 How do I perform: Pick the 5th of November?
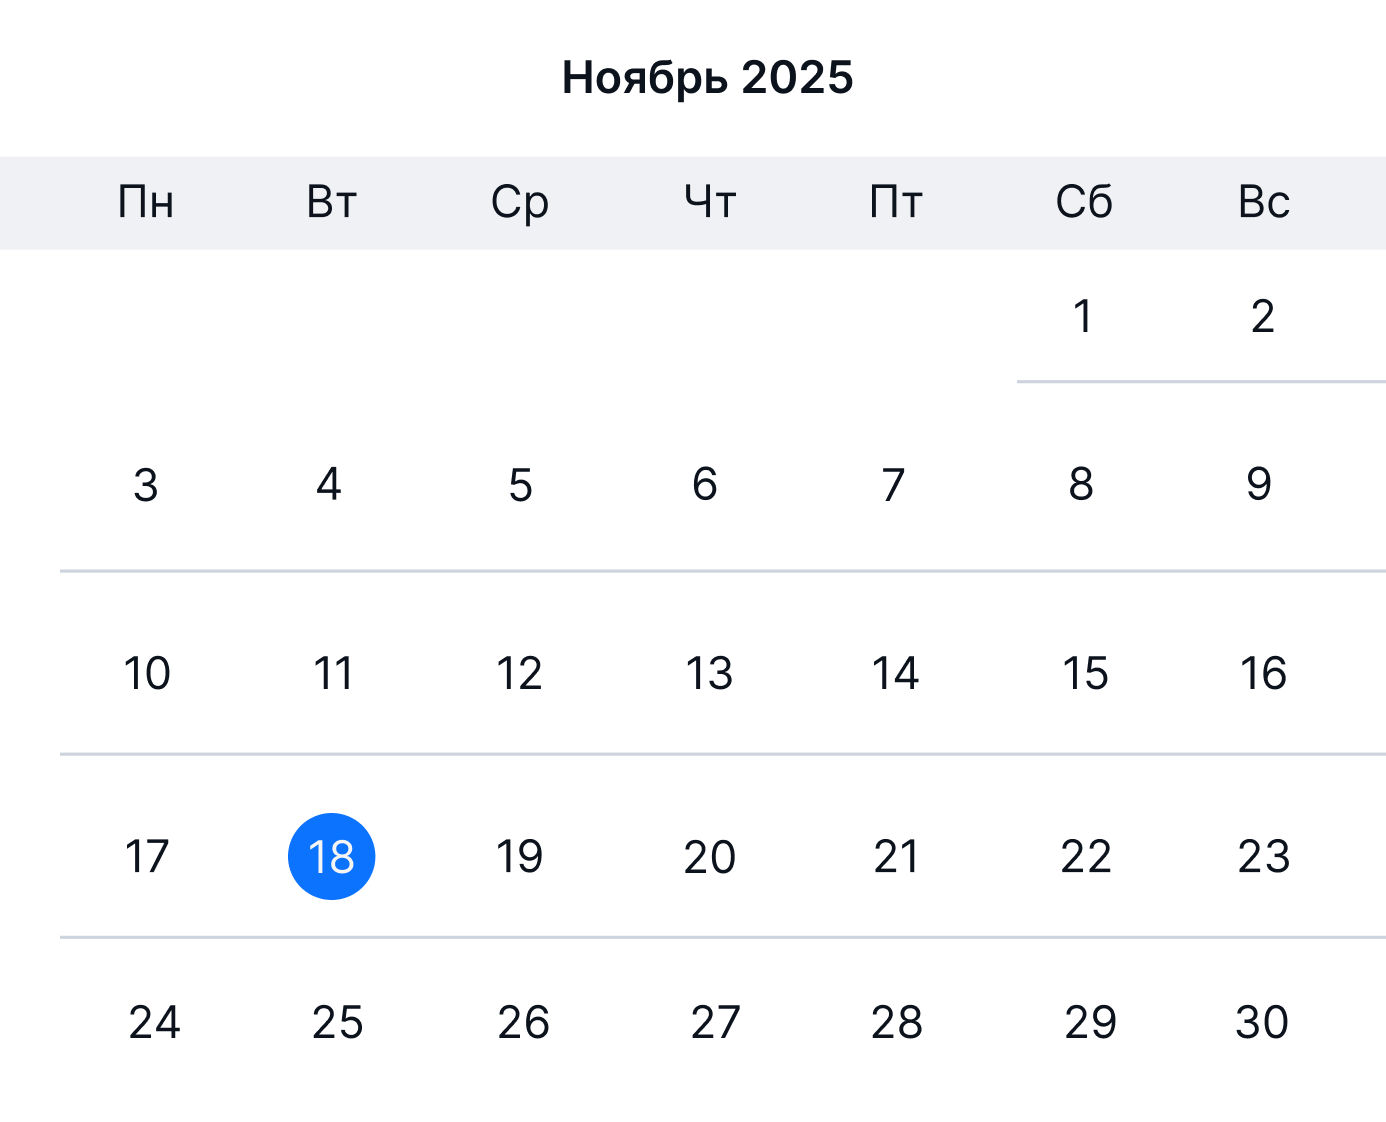tap(520, 486)
